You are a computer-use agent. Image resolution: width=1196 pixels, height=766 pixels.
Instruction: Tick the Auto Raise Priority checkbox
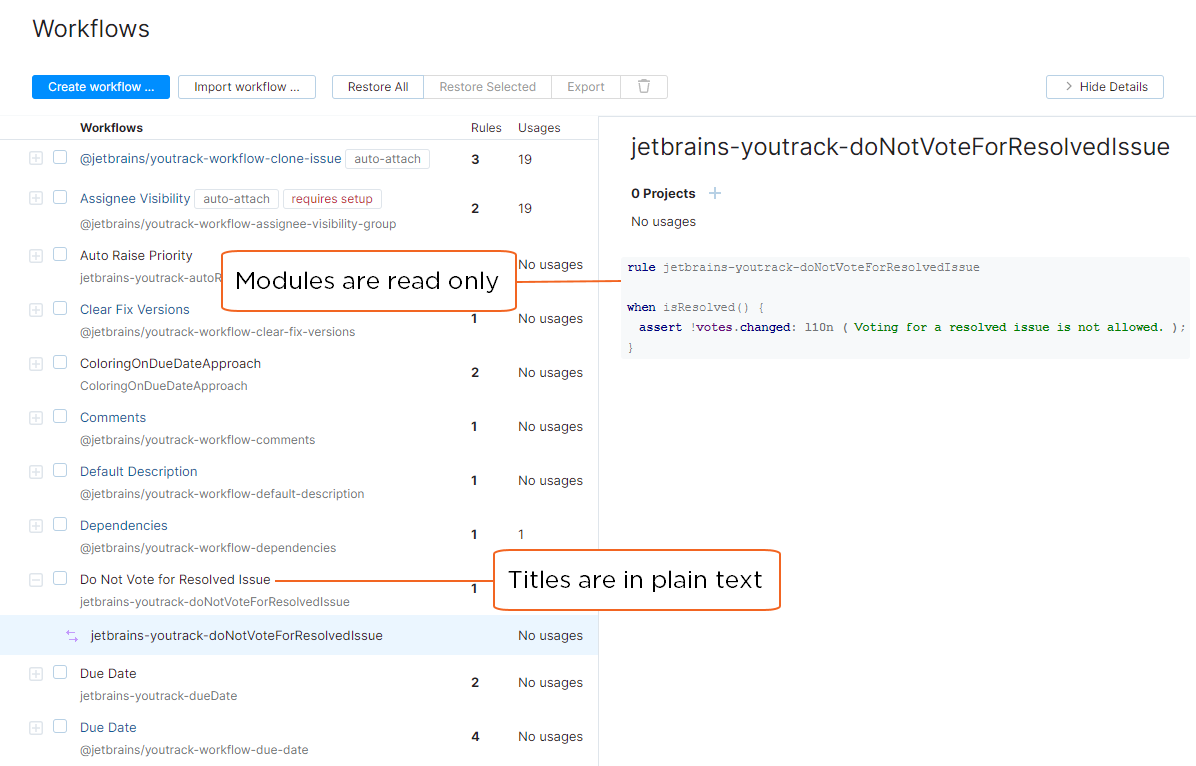[60, 255]
